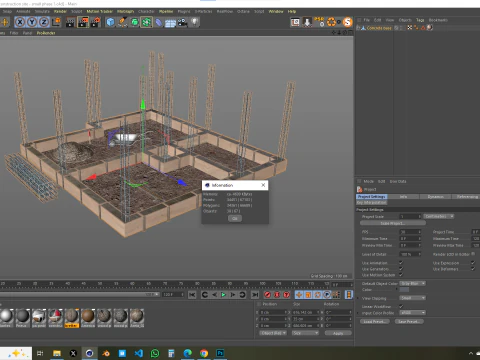Click OK in the Information dialog
Image resolution: width=480 pixels, height=360 pixels.
coord(235,218)
